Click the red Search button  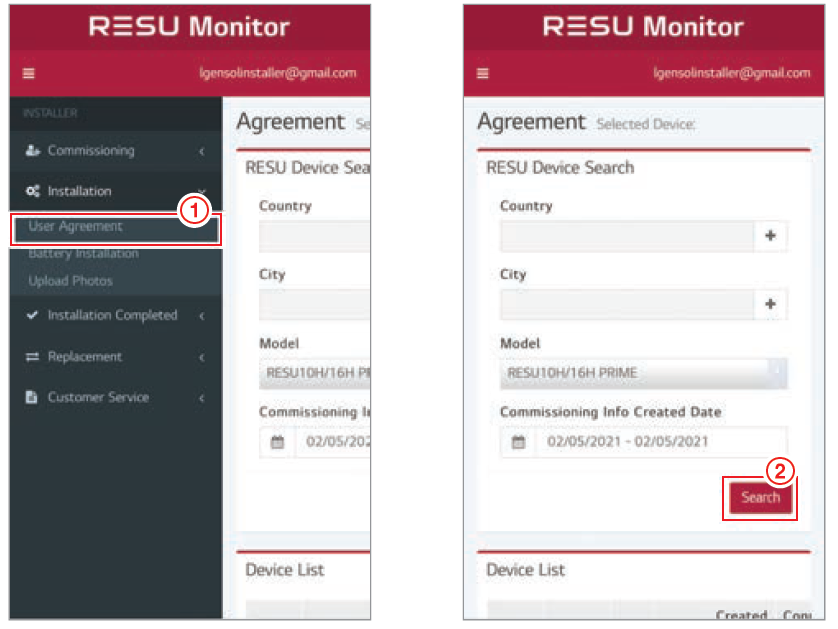point(760,497)
